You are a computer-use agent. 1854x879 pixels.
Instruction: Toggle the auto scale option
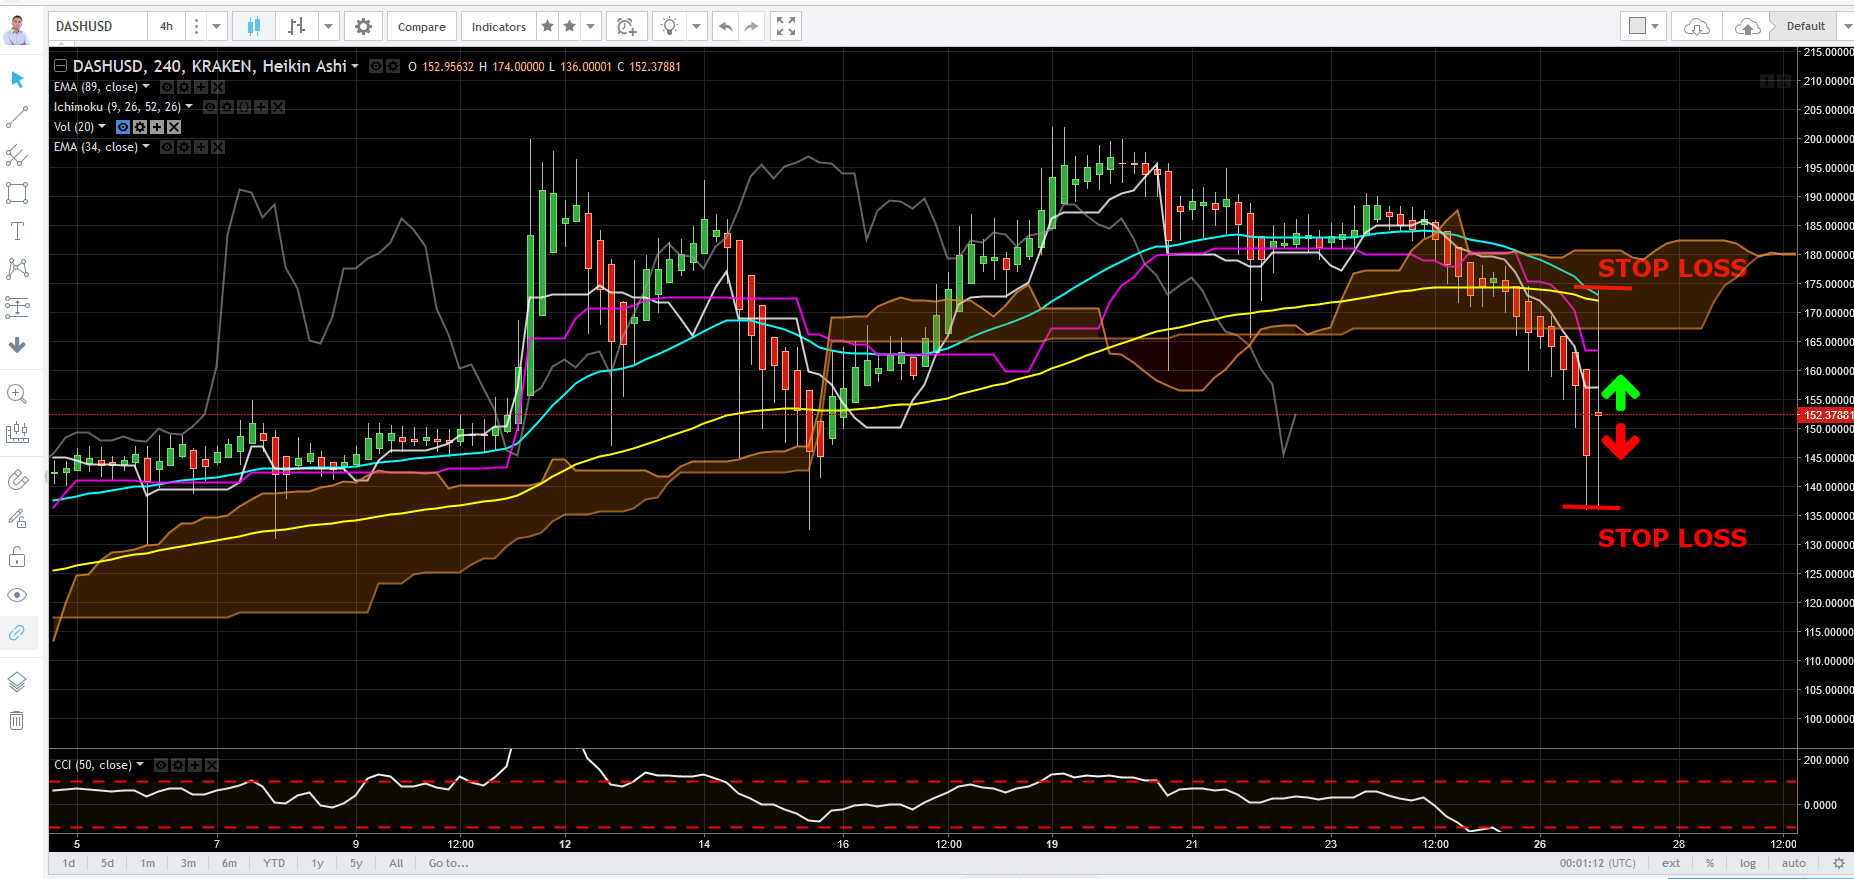pyautogui.click(x=1794, y=863)
